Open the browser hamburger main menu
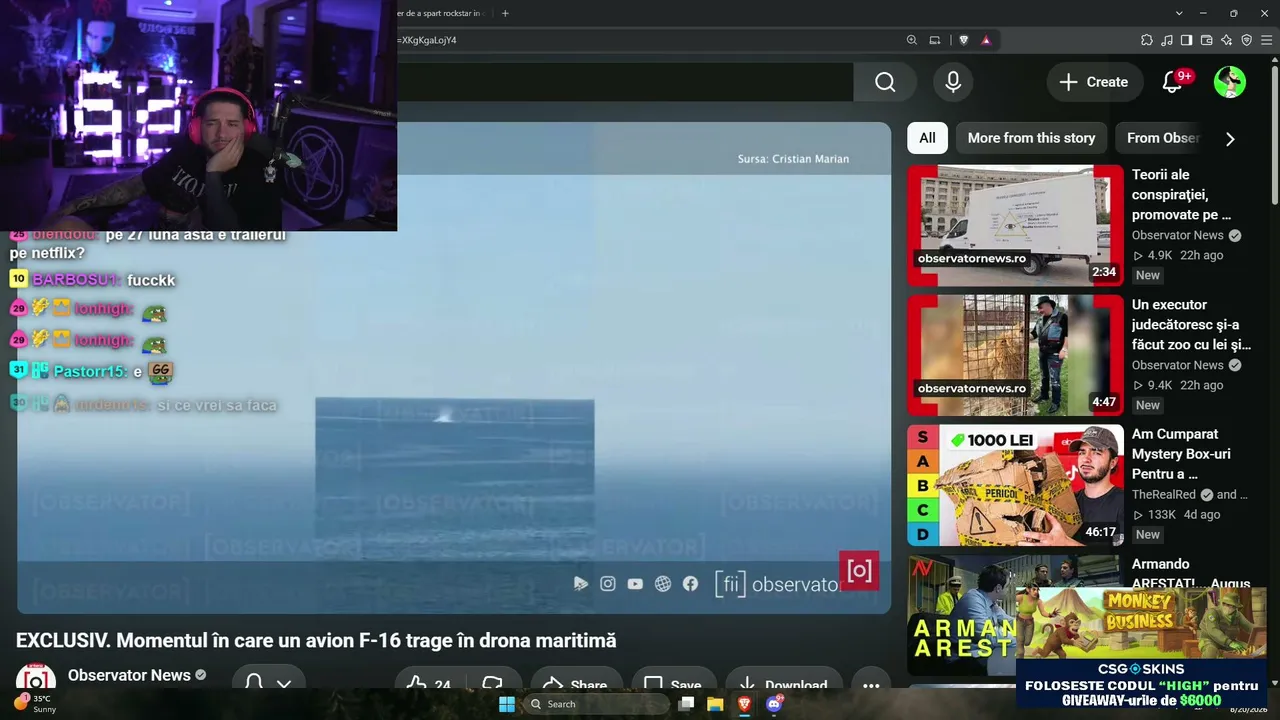Screen dimensions: 1280x720 pos(1267,40)
